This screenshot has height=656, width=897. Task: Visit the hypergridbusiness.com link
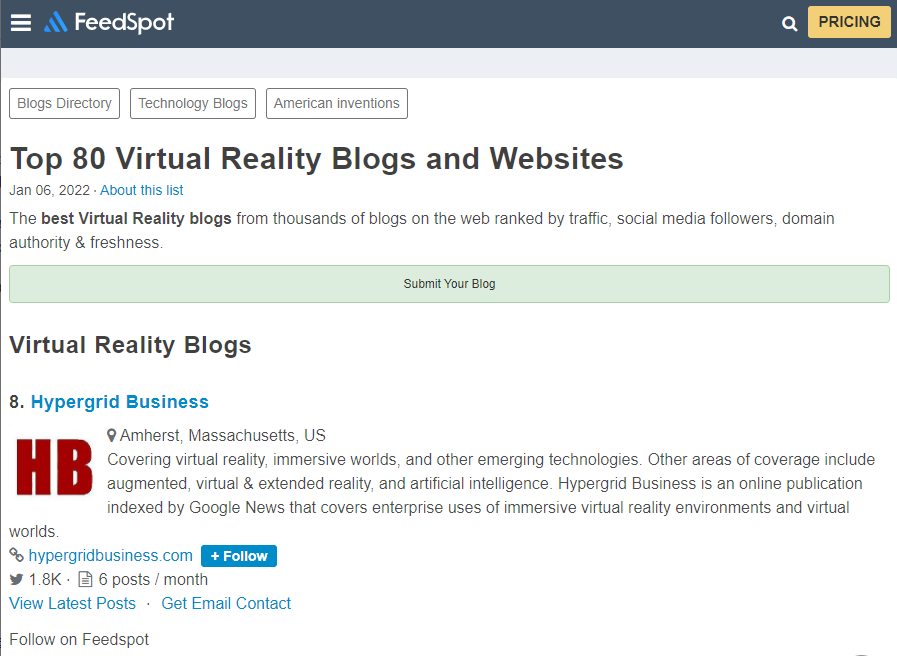click(110, 555)
